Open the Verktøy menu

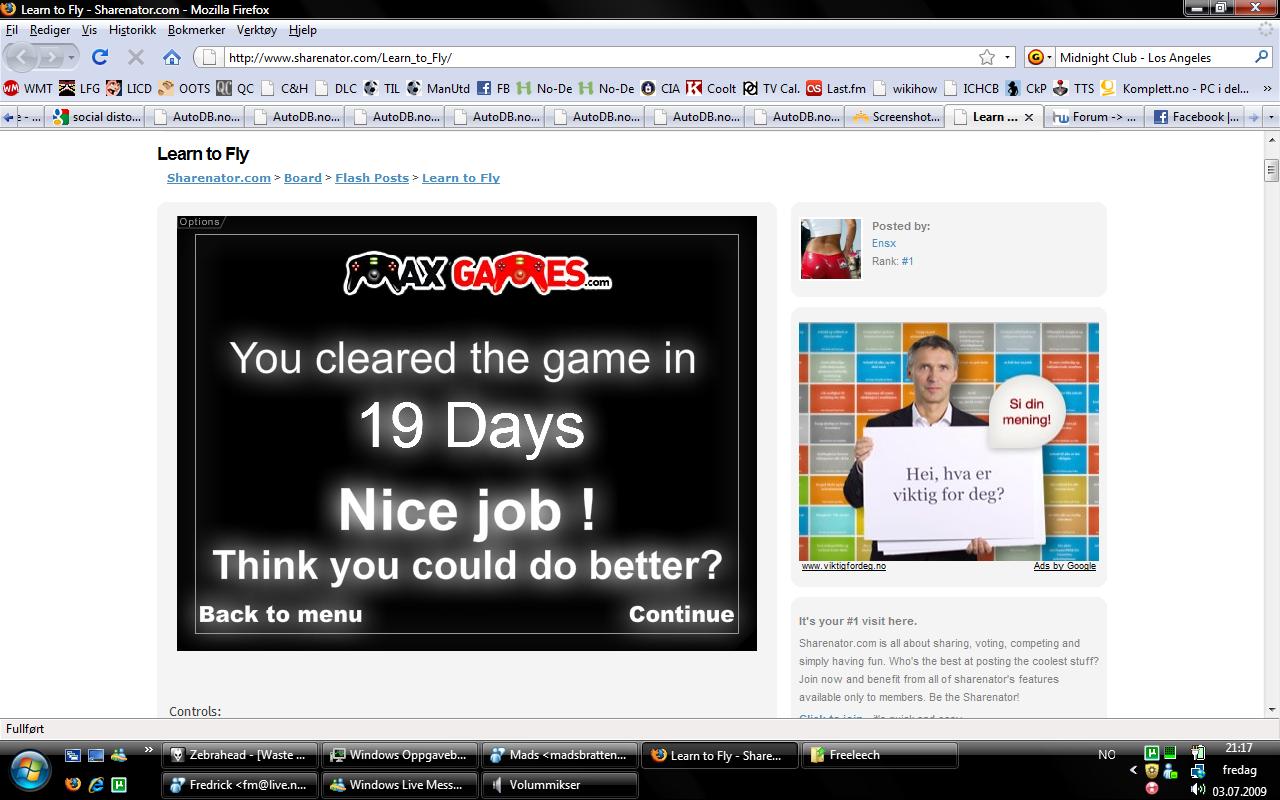tap(257, 30)
